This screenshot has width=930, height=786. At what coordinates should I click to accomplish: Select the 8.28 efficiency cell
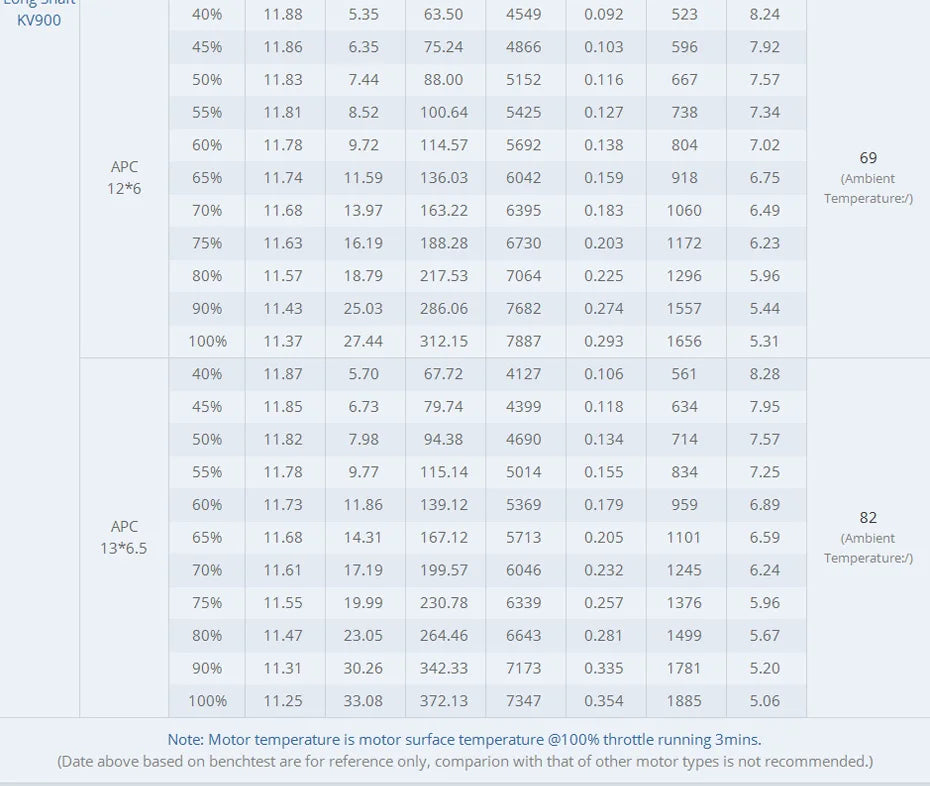(x=765, y=374)
